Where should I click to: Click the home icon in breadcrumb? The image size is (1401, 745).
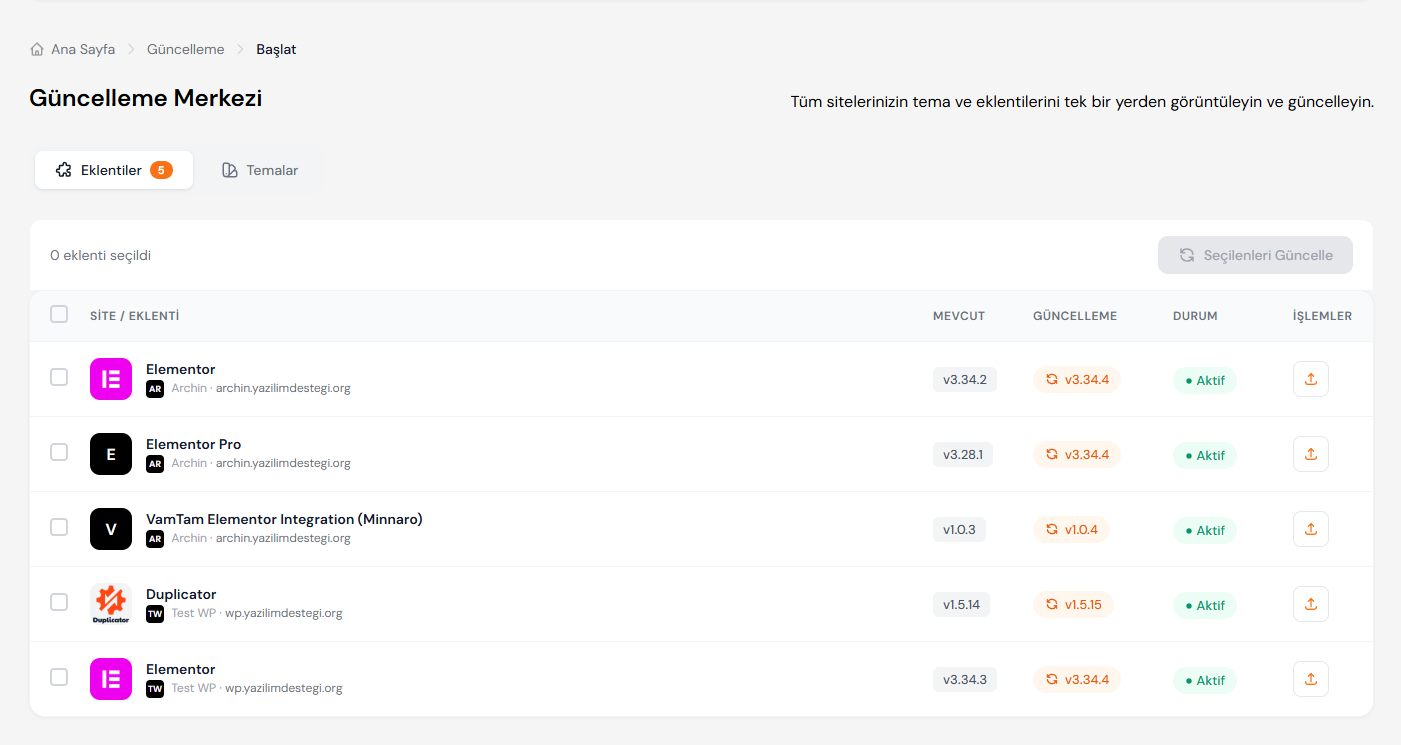[x=37, y=49]
